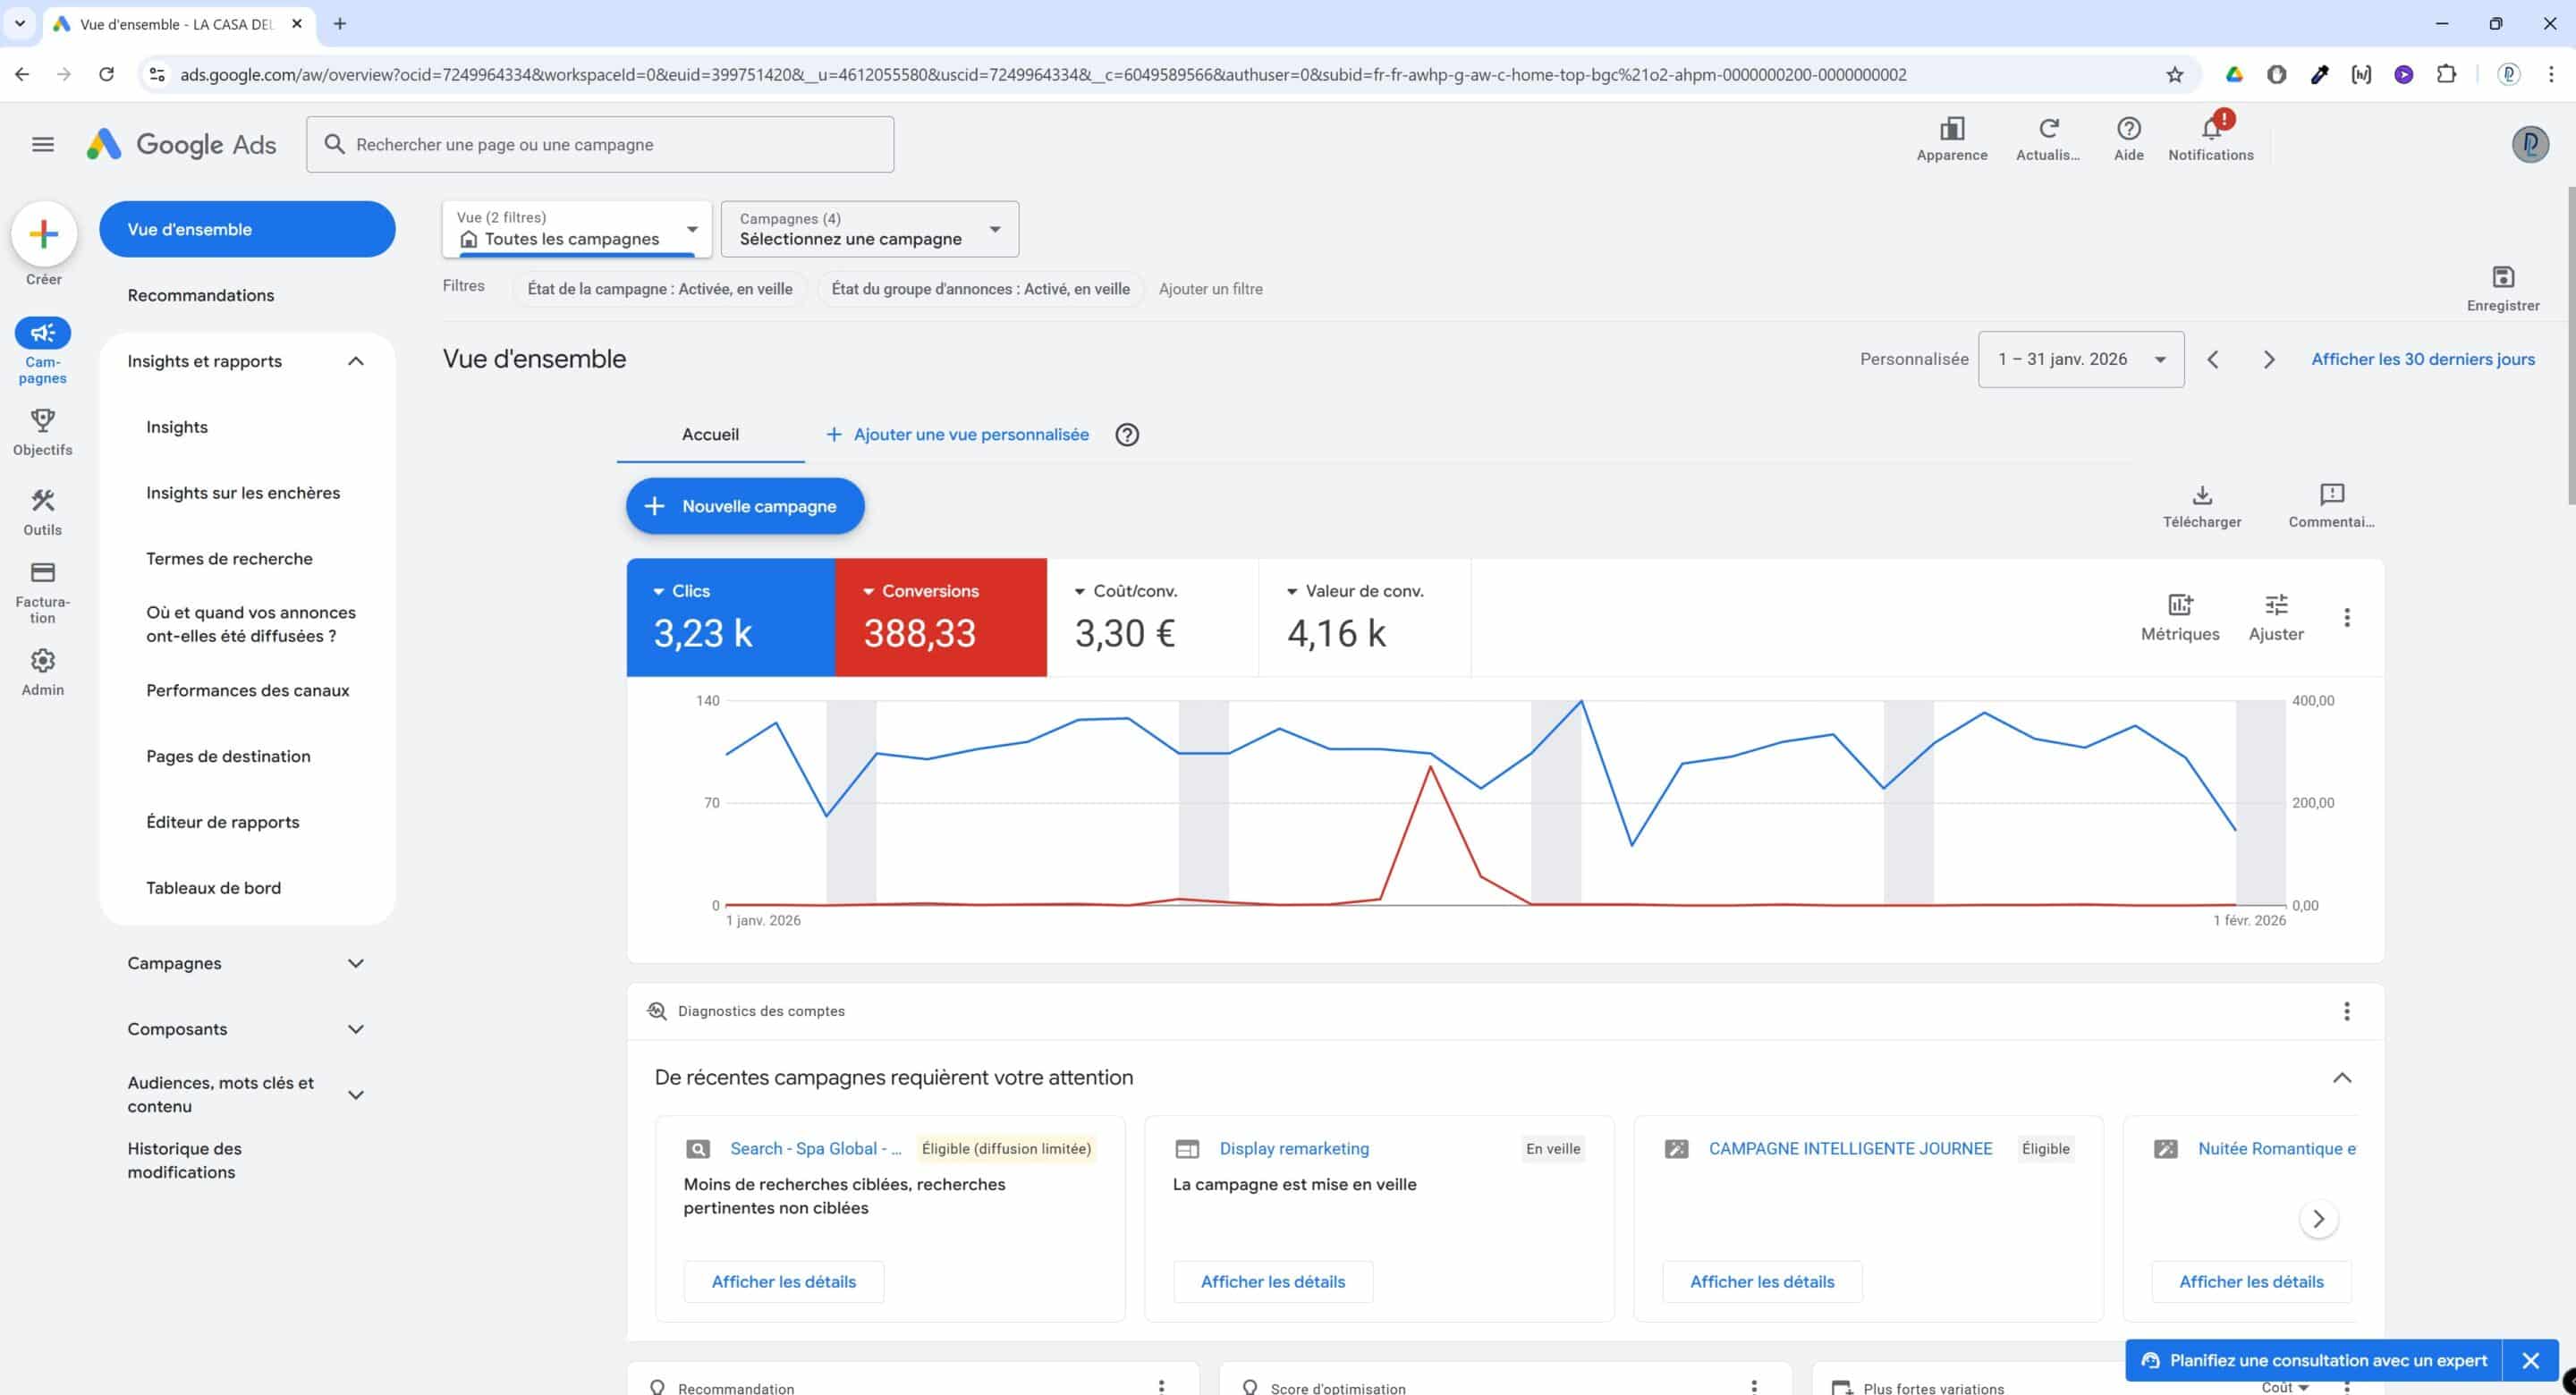Open the date range dropdown

coord(2080,358)
